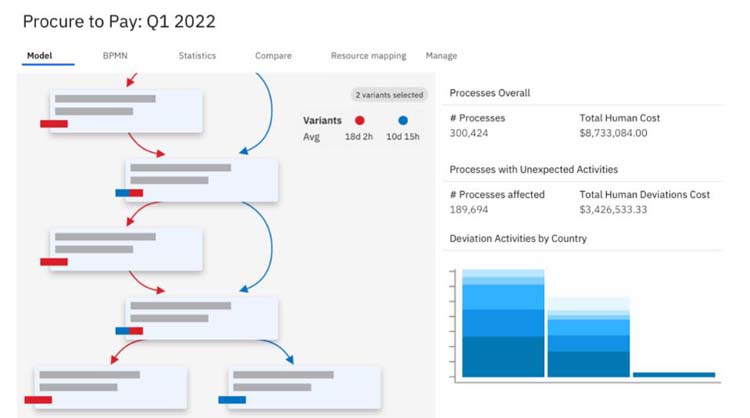
Task: Click the middle stacked bar in country chart
Action: click(x=588, y=337)
